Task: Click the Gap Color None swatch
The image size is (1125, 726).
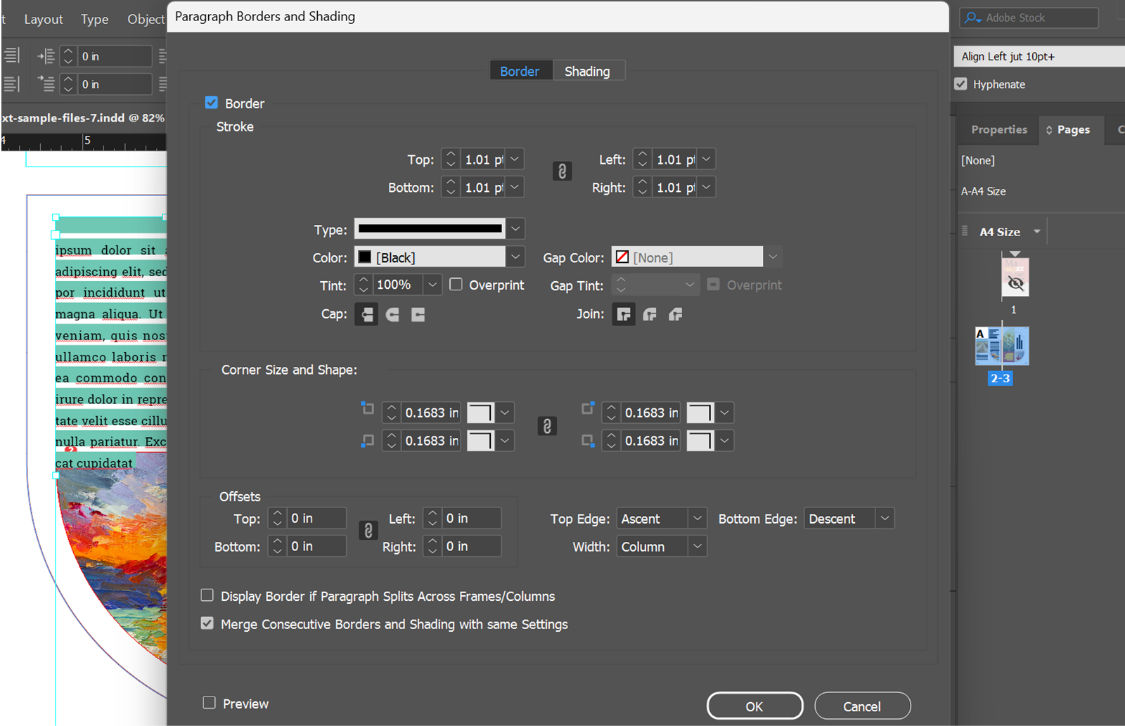Action: 623,257
